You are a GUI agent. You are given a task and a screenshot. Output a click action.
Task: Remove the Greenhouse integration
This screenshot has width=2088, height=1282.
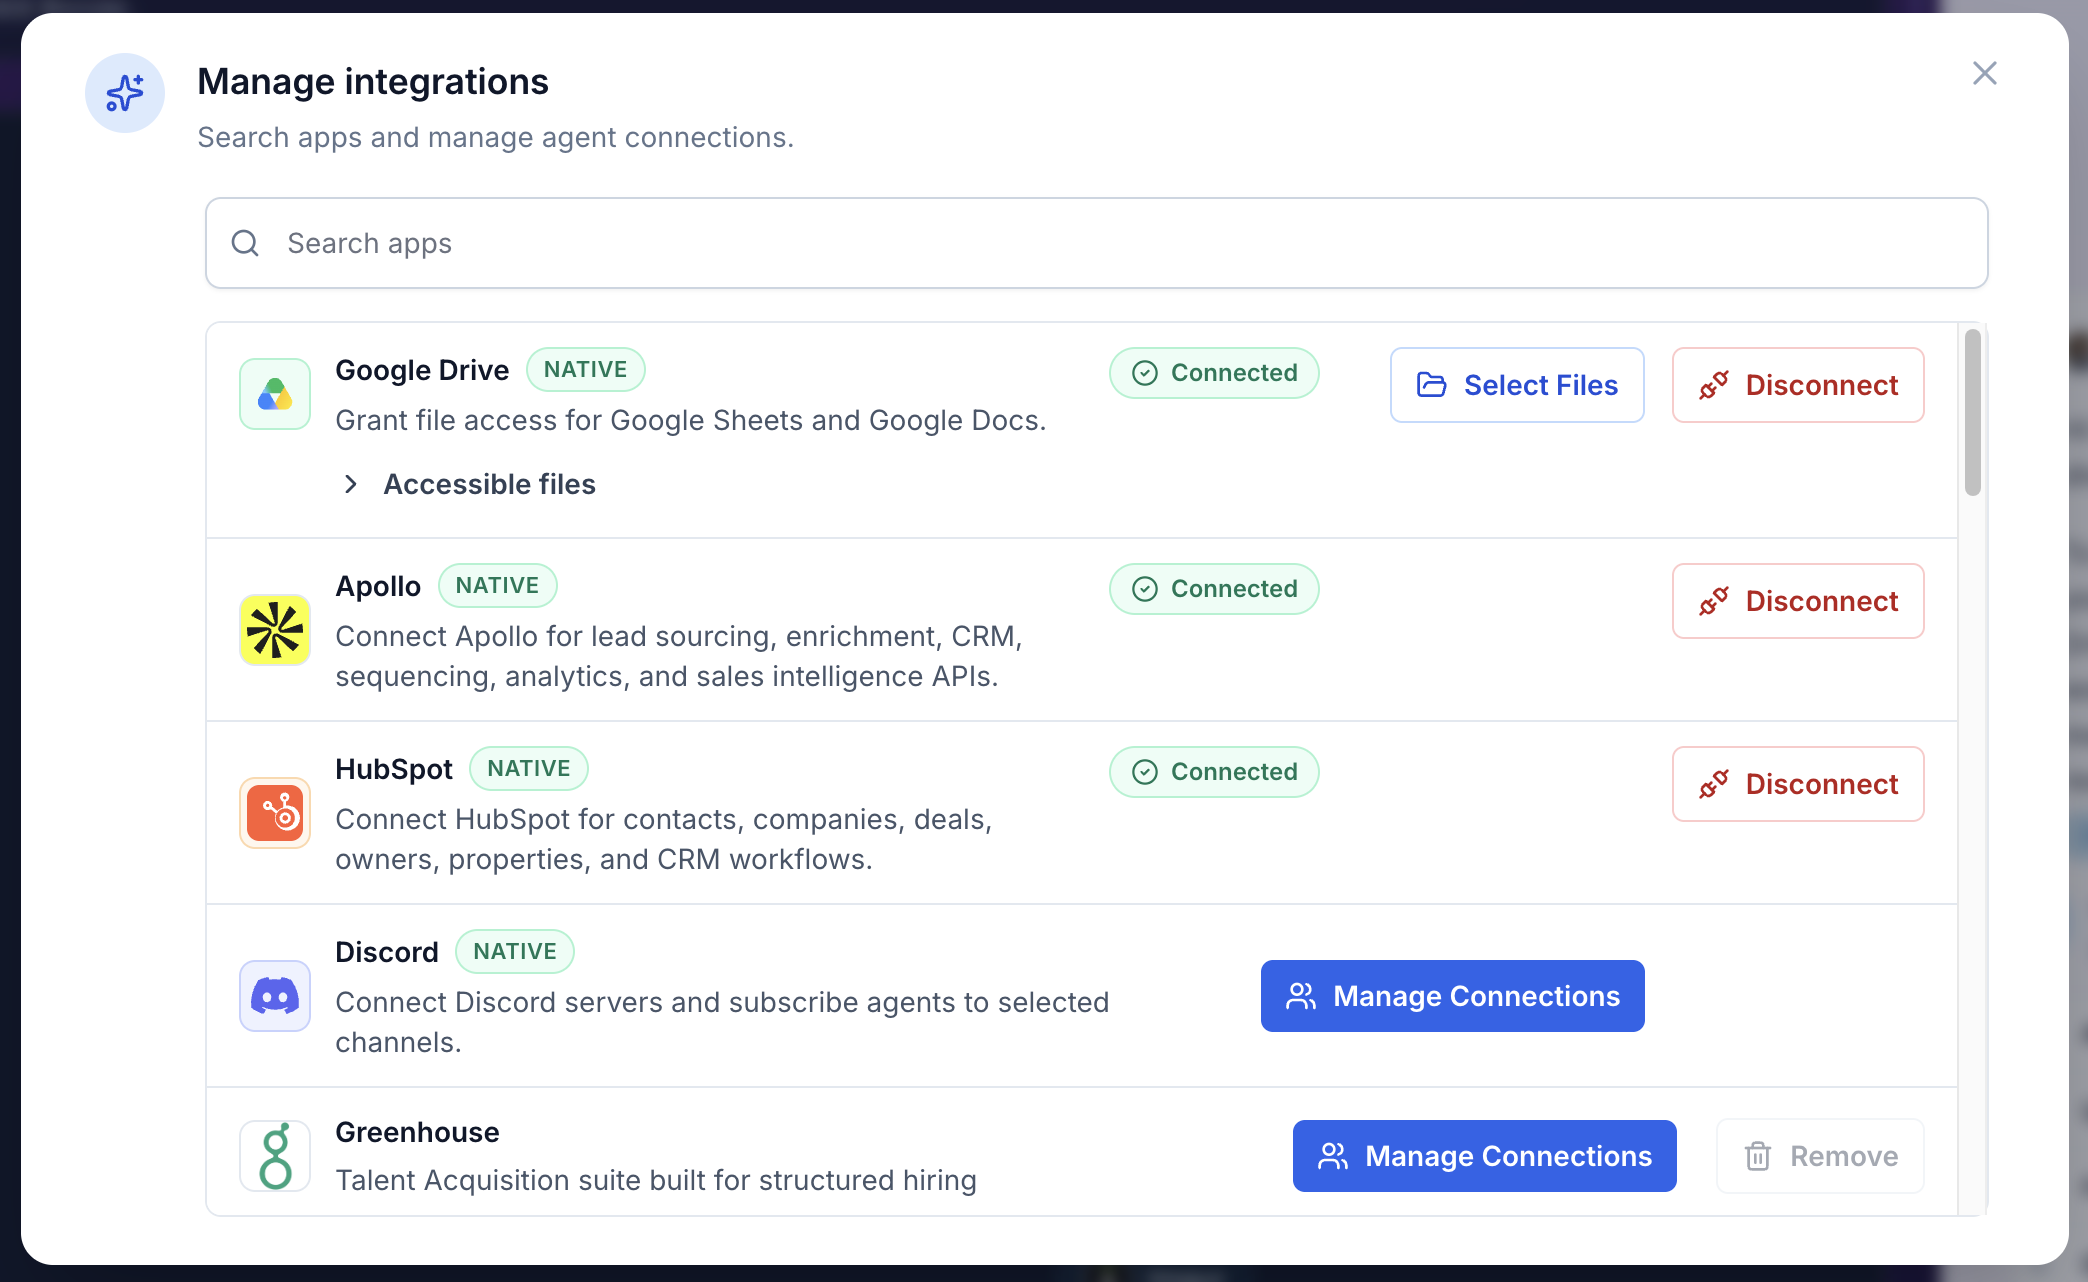click(x=1820, y=1156)
